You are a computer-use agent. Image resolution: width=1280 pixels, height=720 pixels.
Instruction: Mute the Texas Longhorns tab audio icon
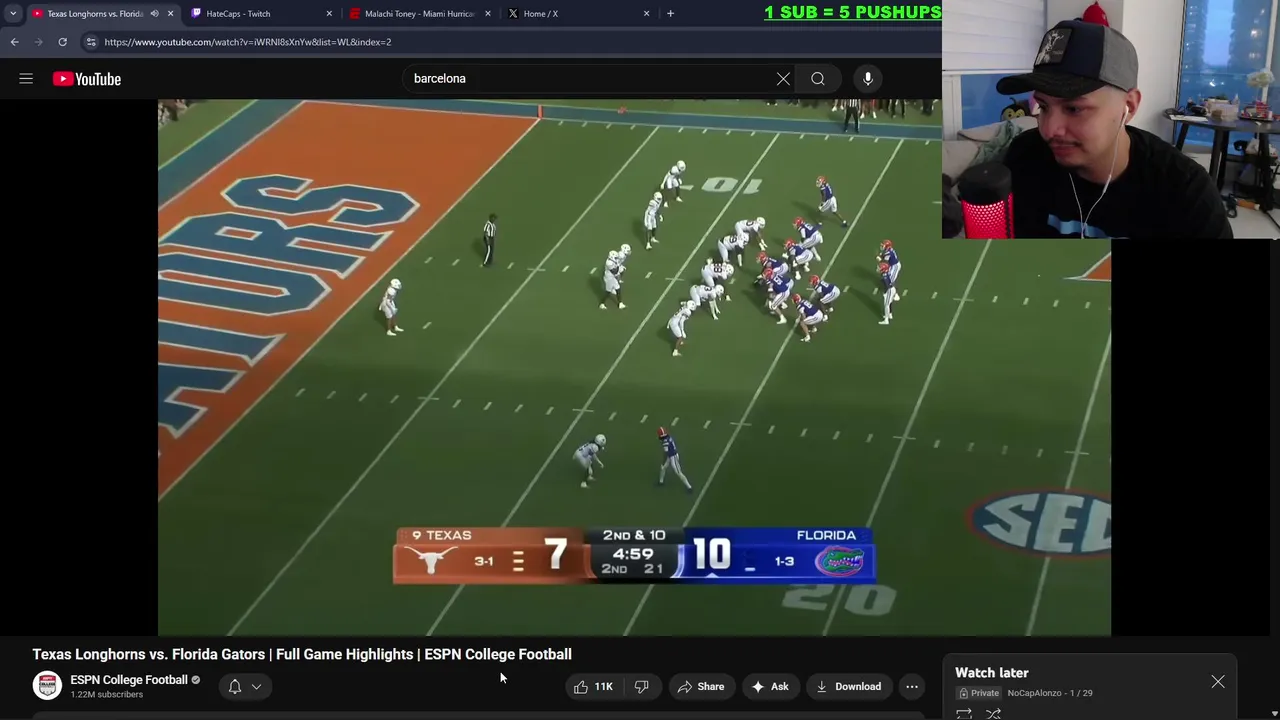154,14
